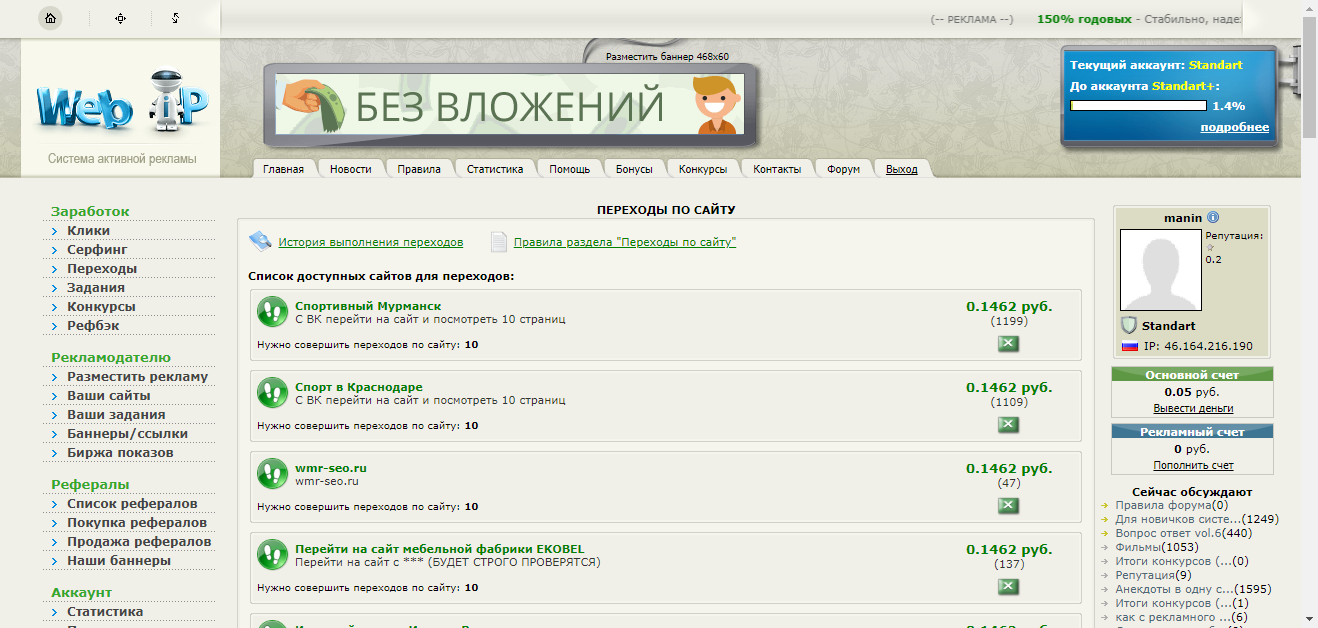Image resolution: width=1318 pixels, height=628 pixels.
Task: Open Ваши сайты in the sidebar
Action: pos(109,395)
